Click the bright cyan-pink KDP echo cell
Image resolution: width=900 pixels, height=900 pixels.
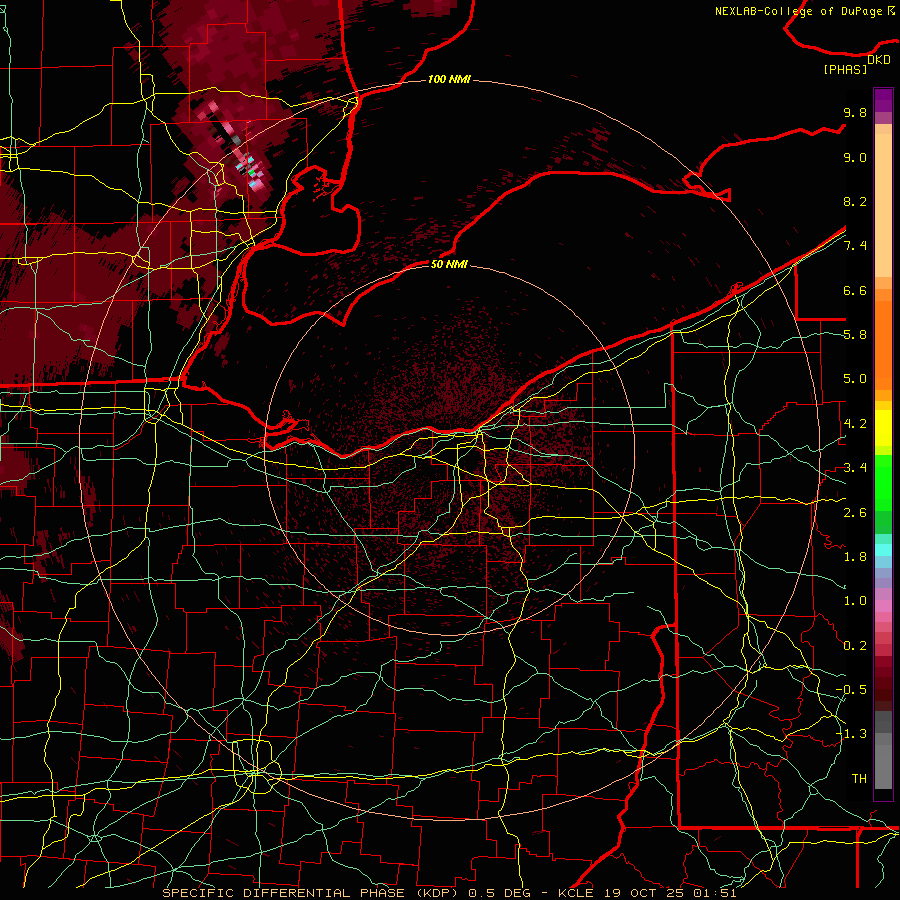pos(251,171)
